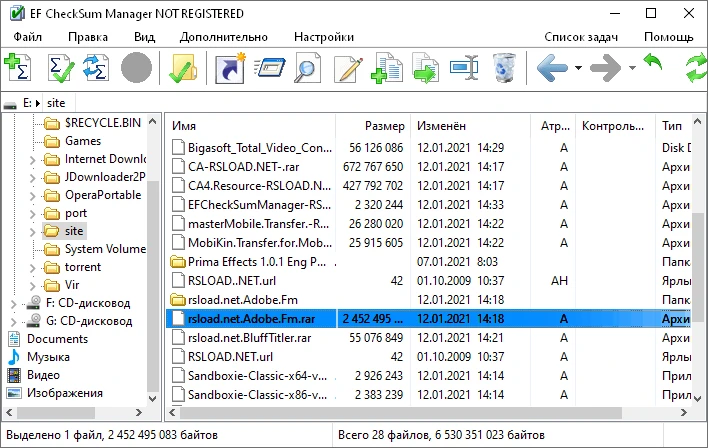708x448 pixels.
Task: Click the update checksum icon with blue arrows
Action: (x=96, y=68)
